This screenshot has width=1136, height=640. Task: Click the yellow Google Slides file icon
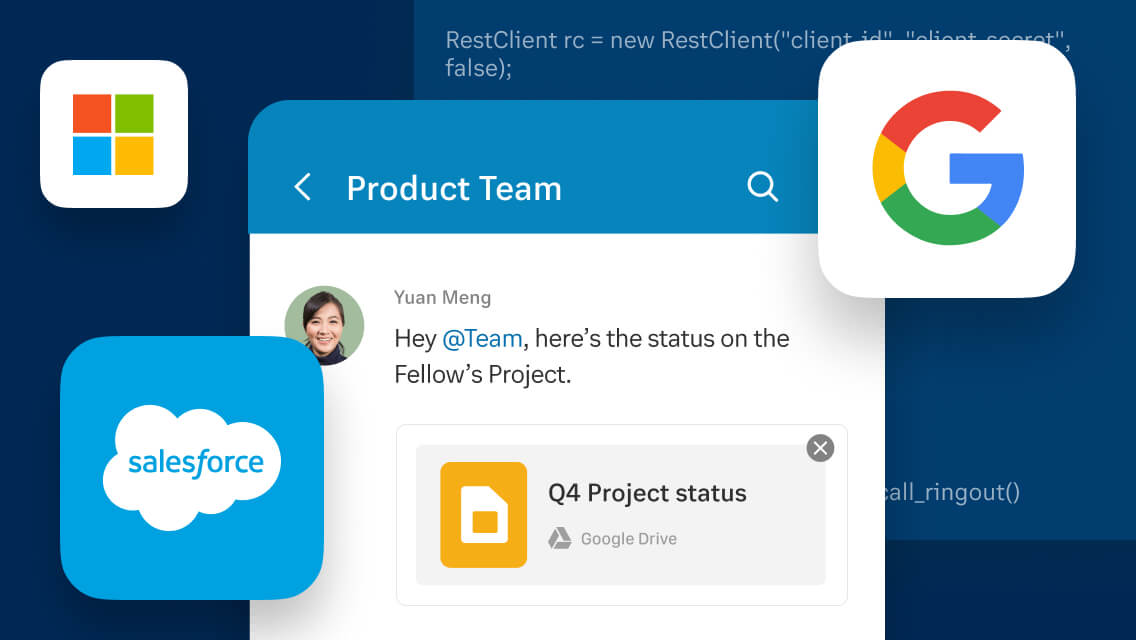(x=483, y=515)
